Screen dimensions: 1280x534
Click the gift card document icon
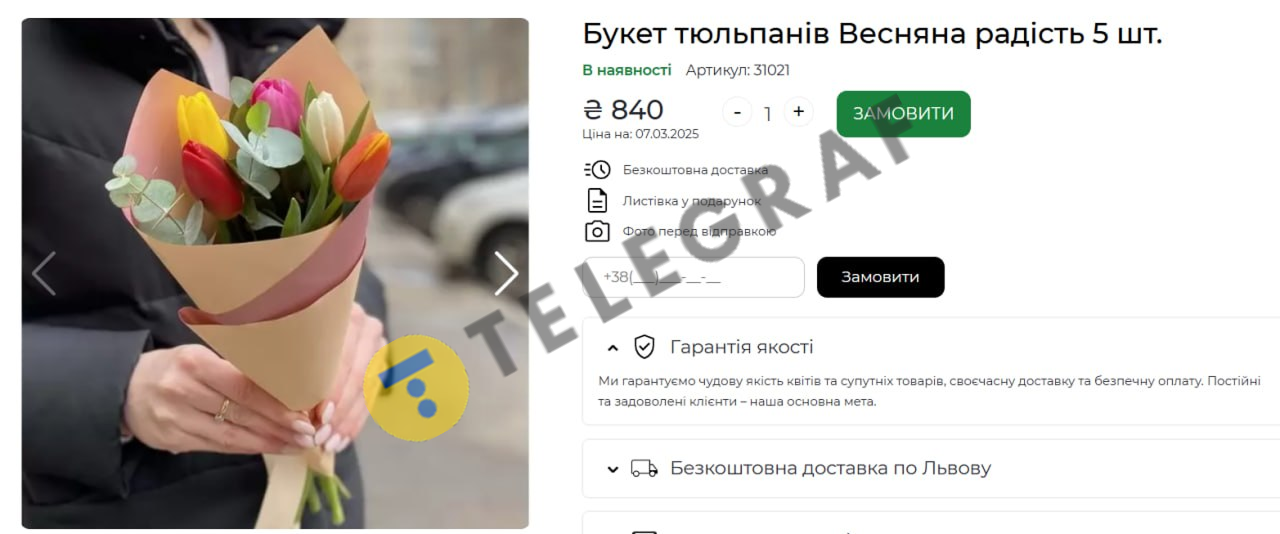pyautogui.click(x=597, y=200)
